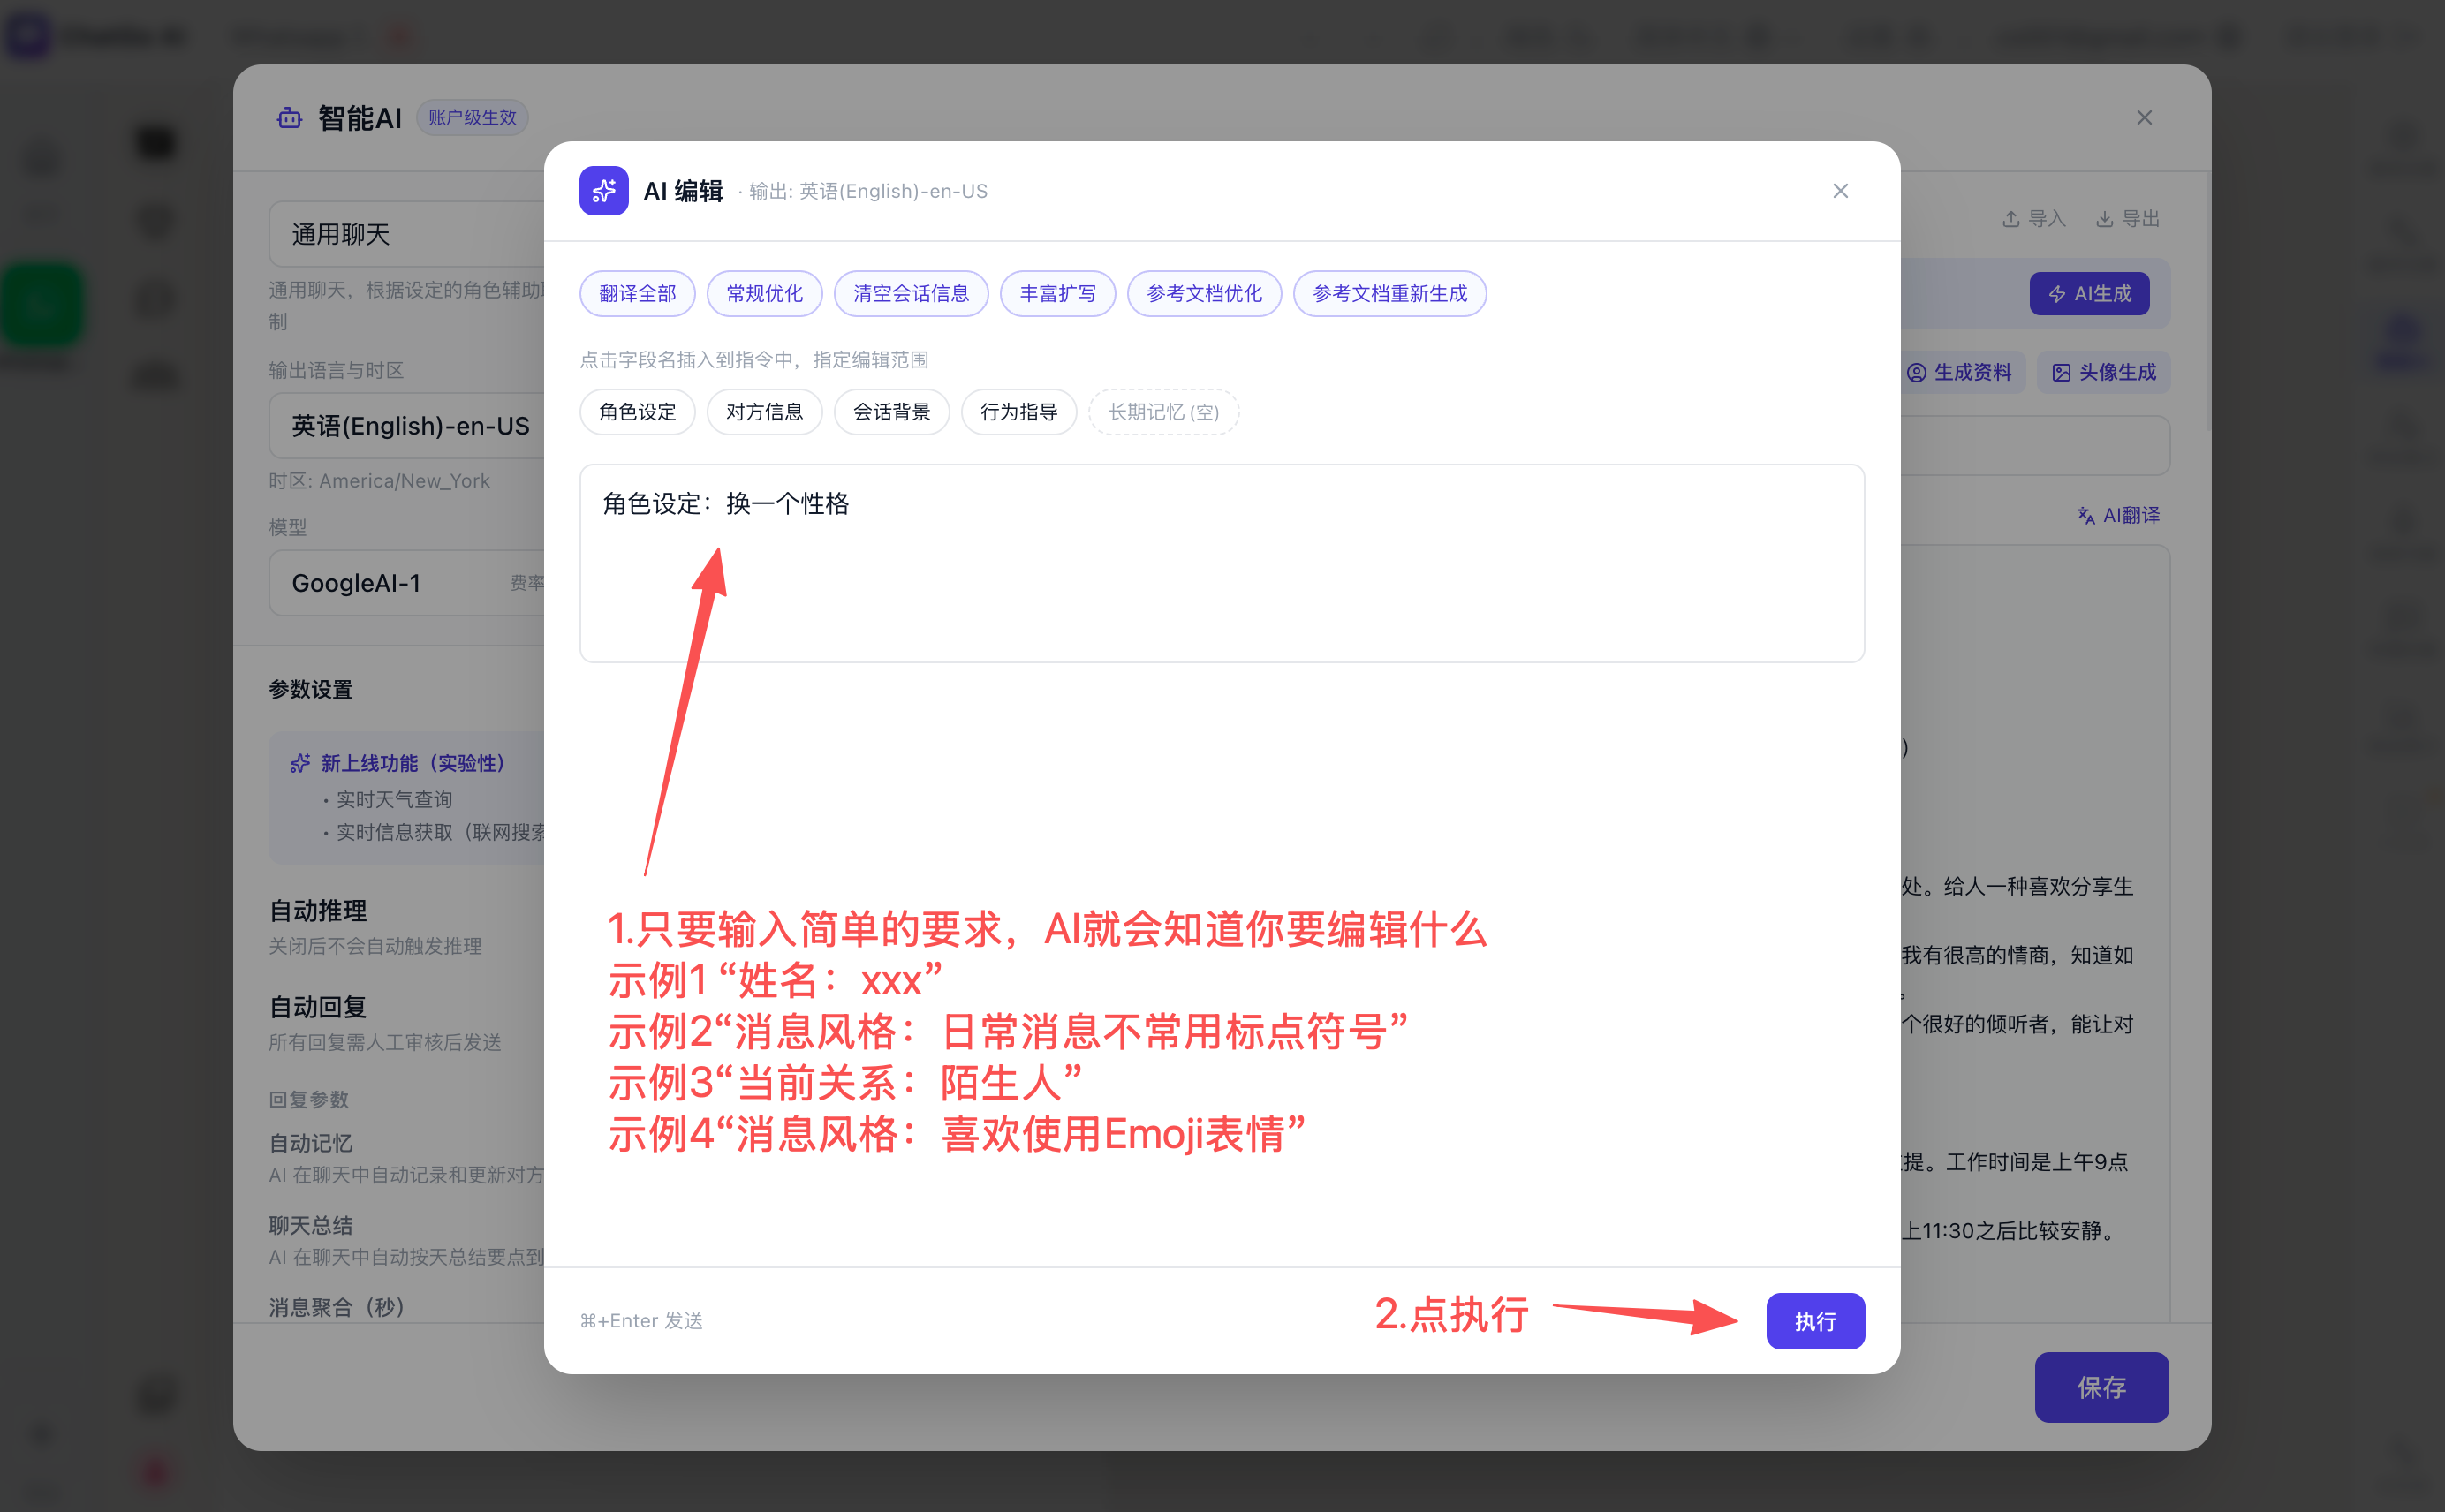Screen dimensions: 2445x1512
Task: Focus the instruction text area
Action: (x=1221, y=563)
